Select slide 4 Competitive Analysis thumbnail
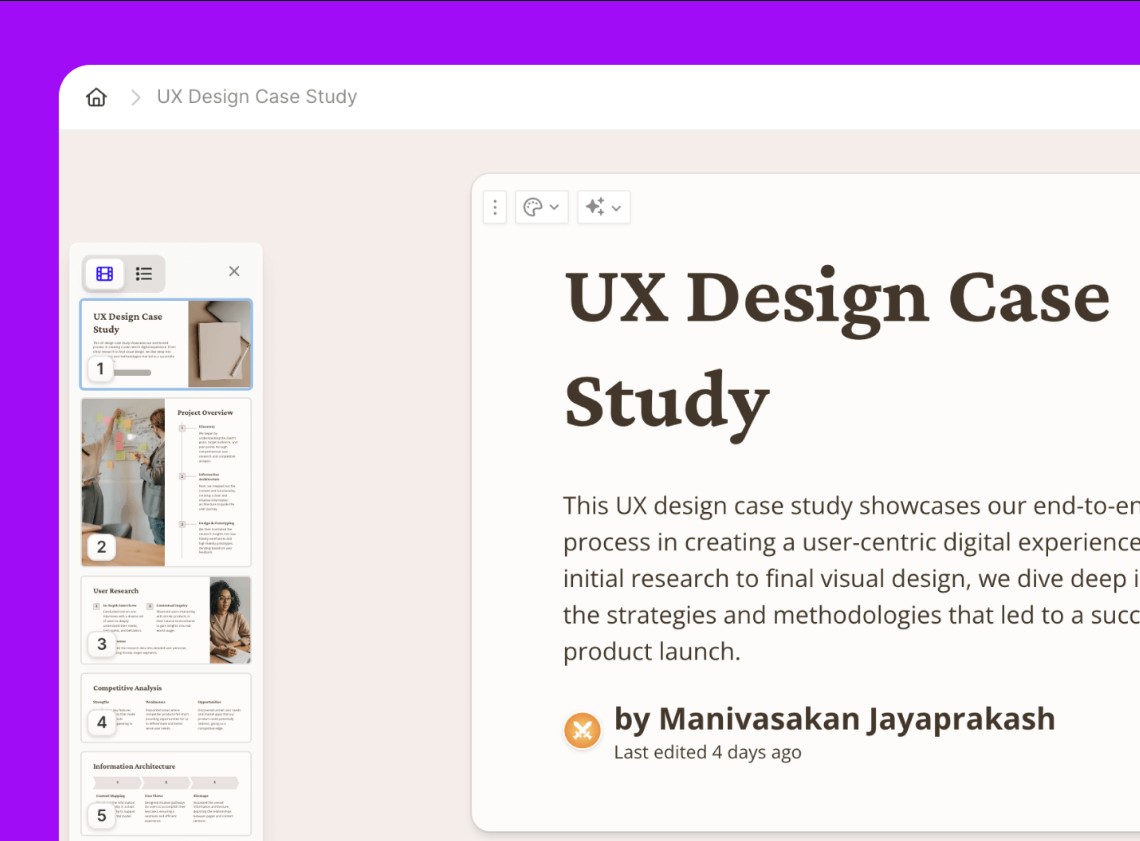Screen dimensions: 1140x841 pos(166,707)
